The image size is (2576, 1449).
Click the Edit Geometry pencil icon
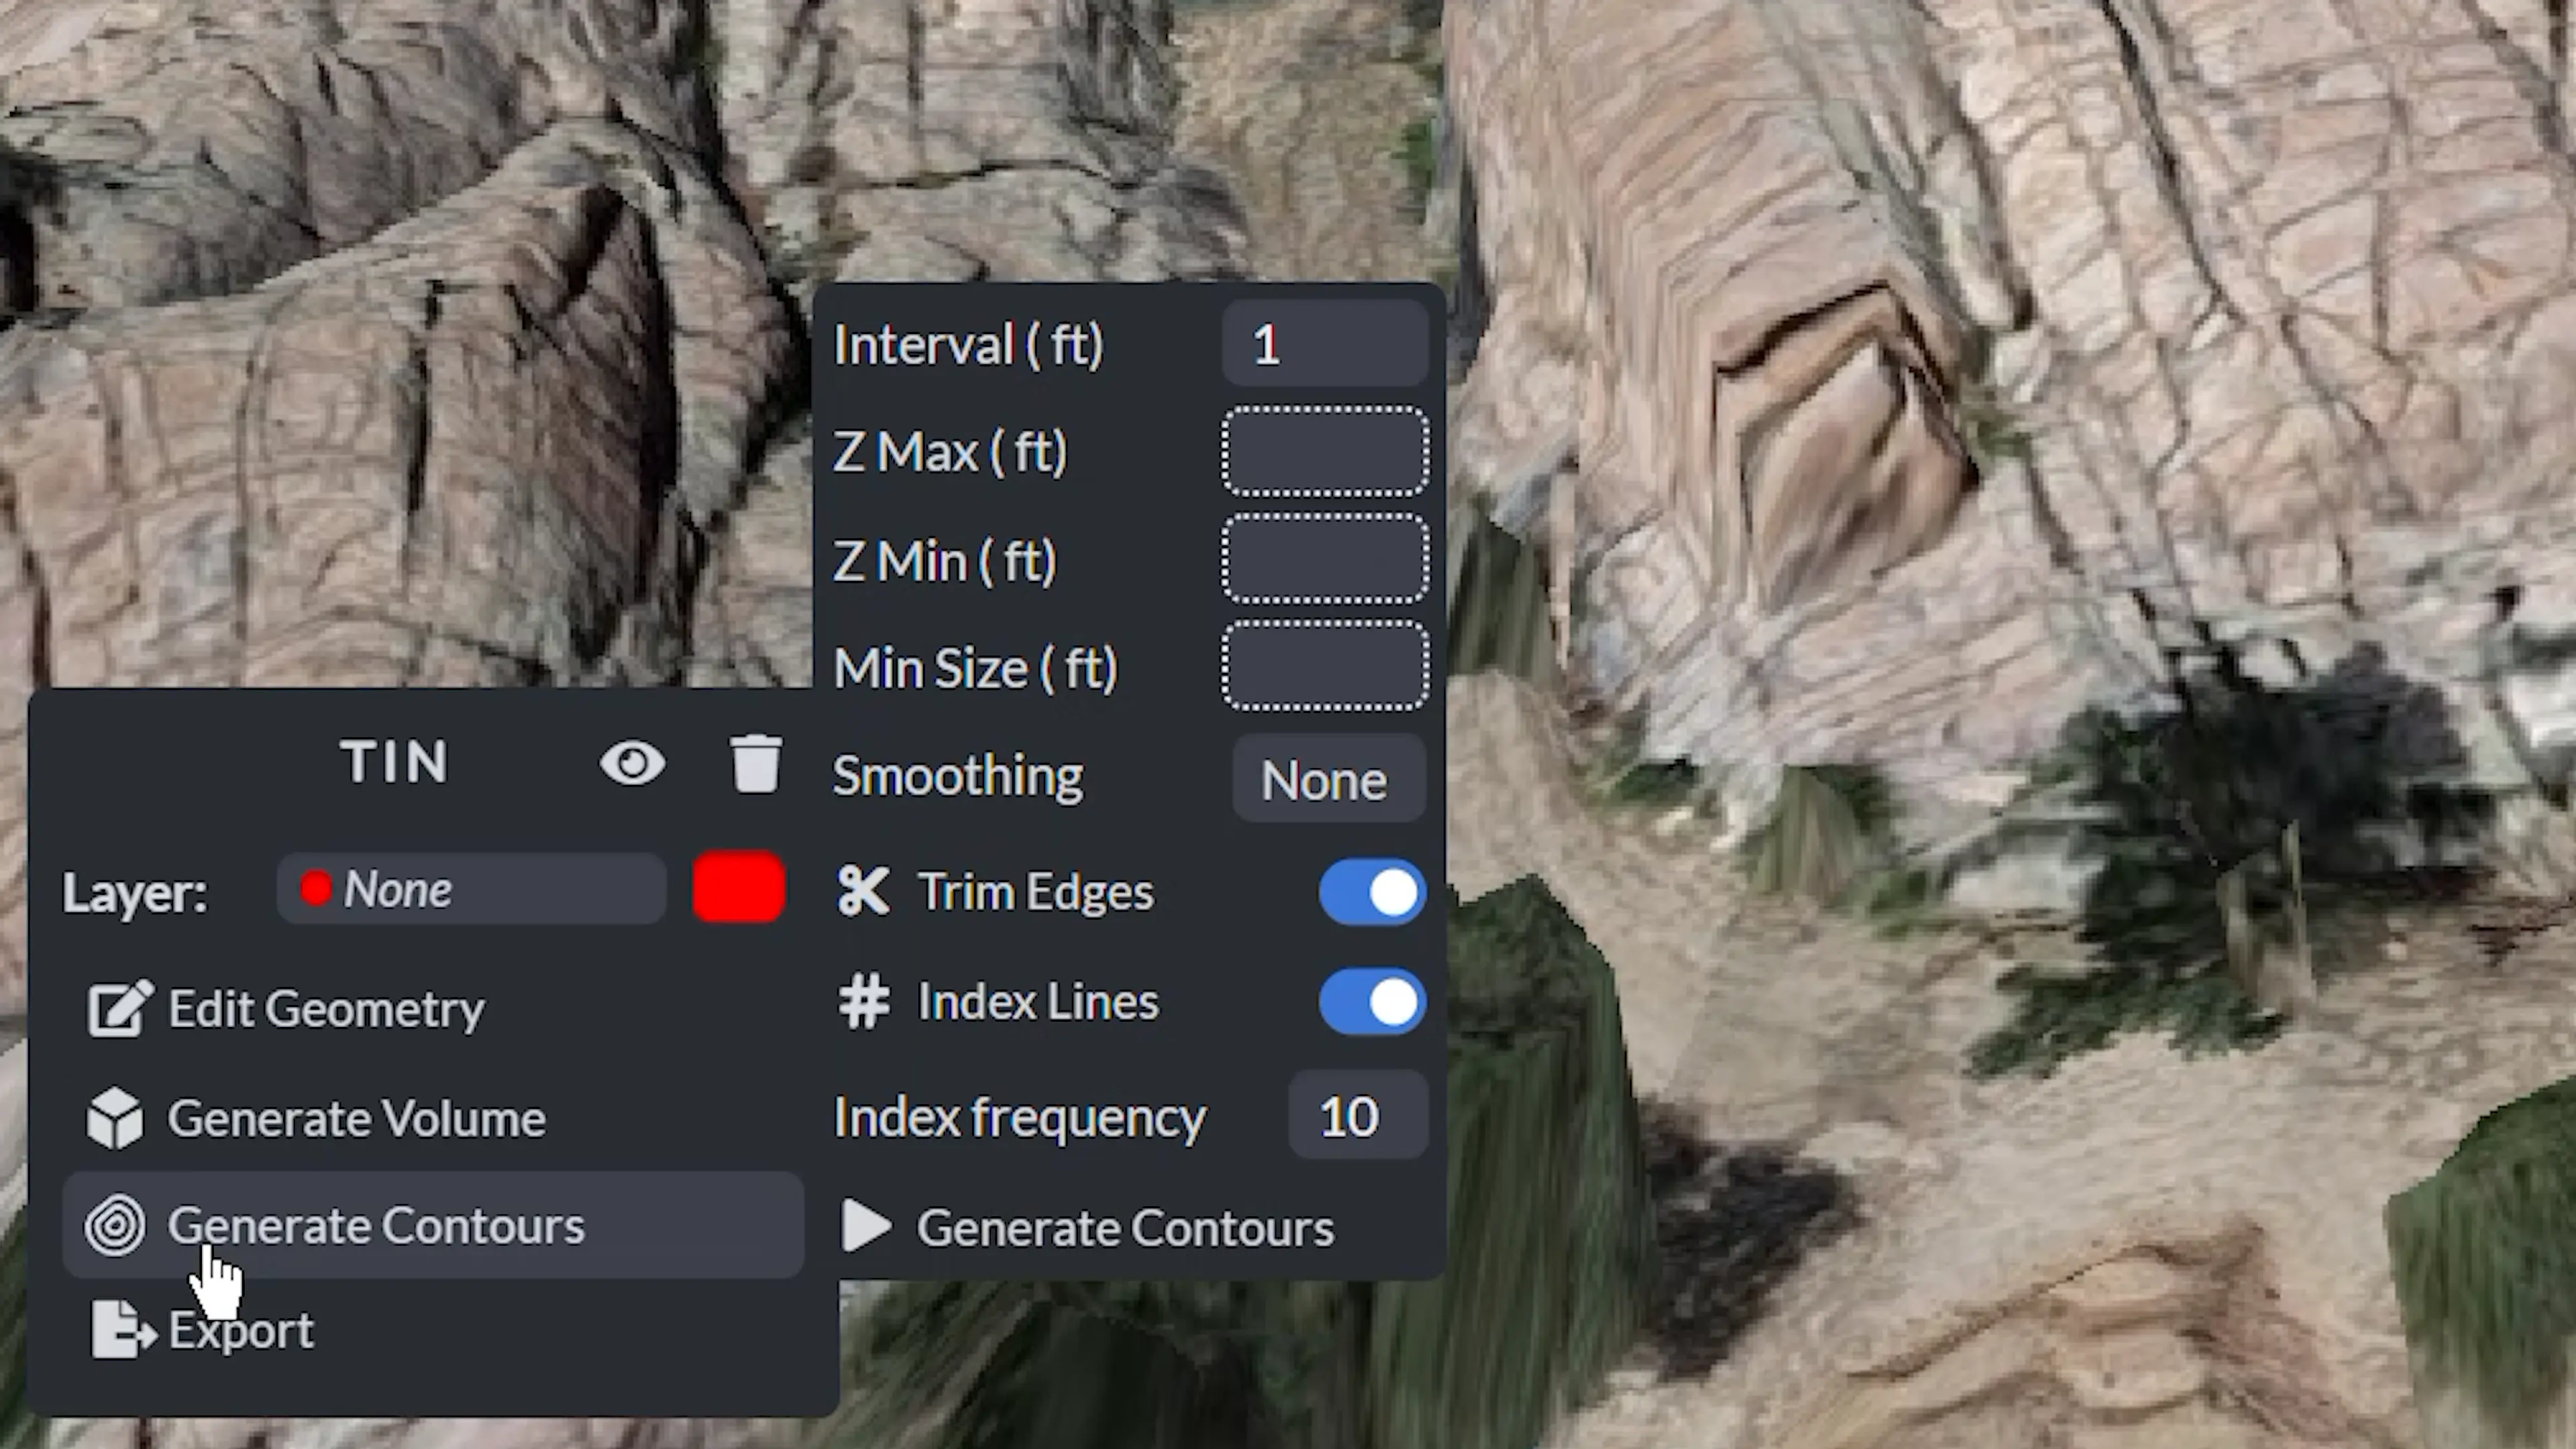[x=120, y=1008]
